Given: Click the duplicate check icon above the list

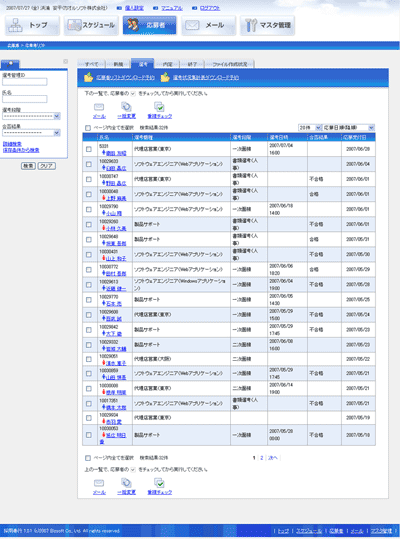Looking at the screenshot, I should (x=159, y=107).
